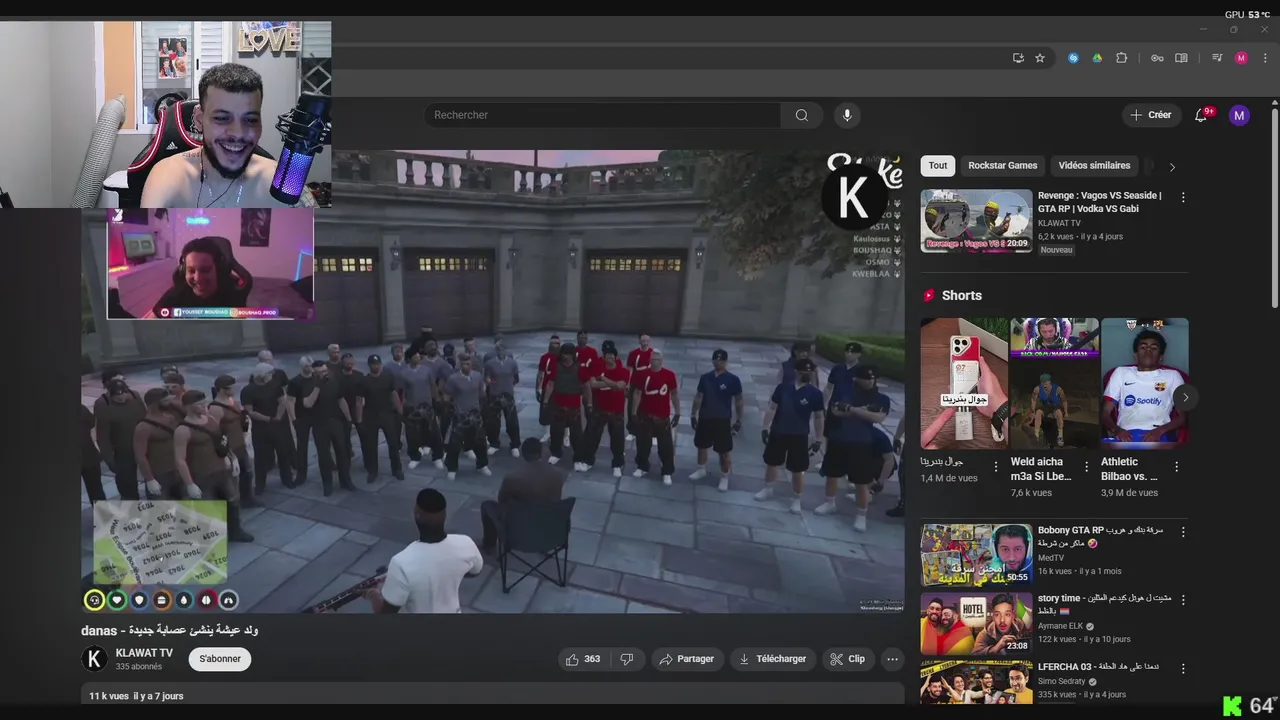The height and width of the screenshot is (720, 1280).
Task: Open the YouTube notifications bell
Action: [x=1201, y=115]
